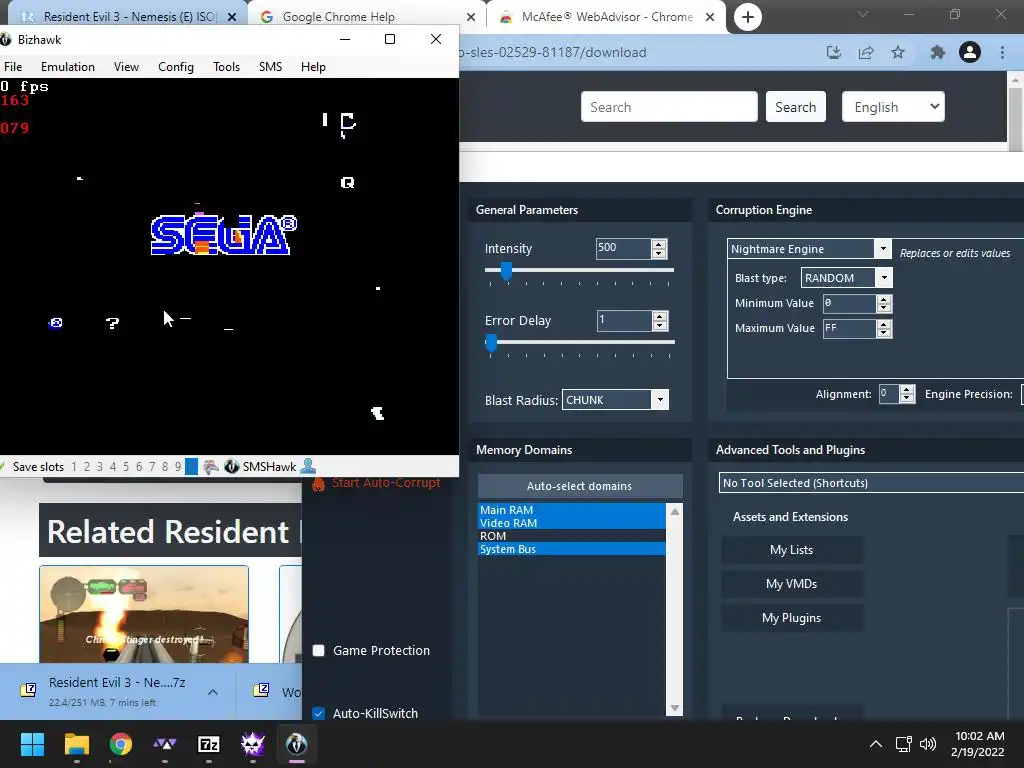Expand Resident Evil download options chevron
The width and height of the screenshot is (1024, 768).
213,692
